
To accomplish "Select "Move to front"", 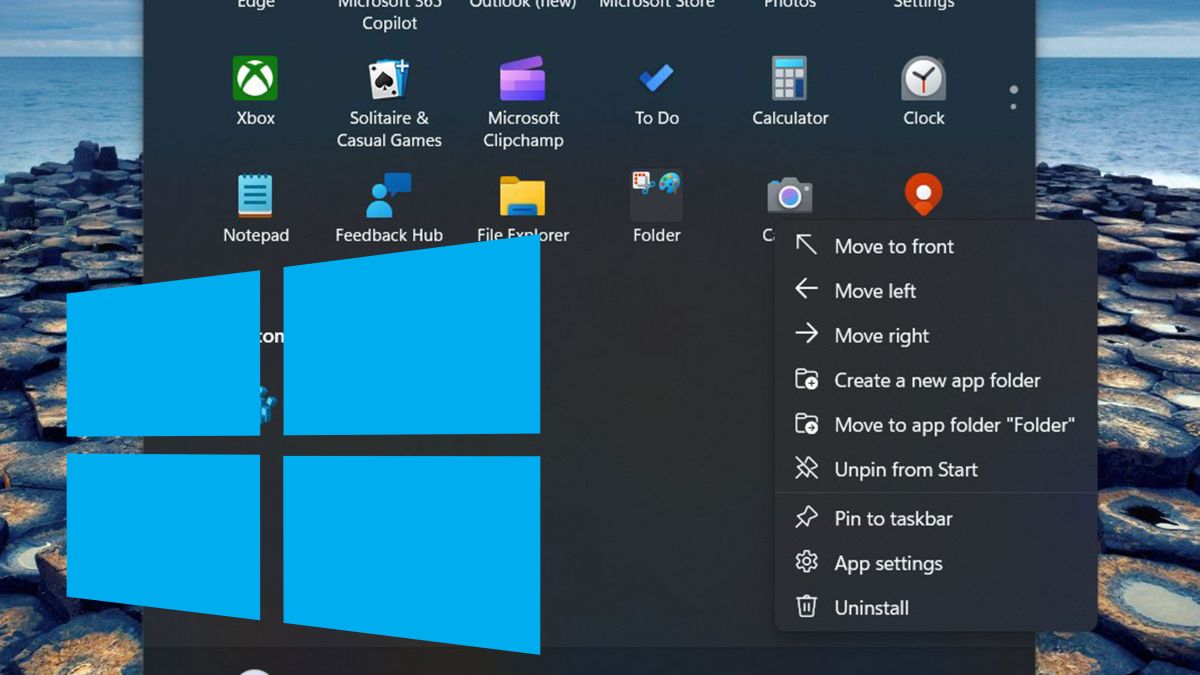I will [893, 246].
